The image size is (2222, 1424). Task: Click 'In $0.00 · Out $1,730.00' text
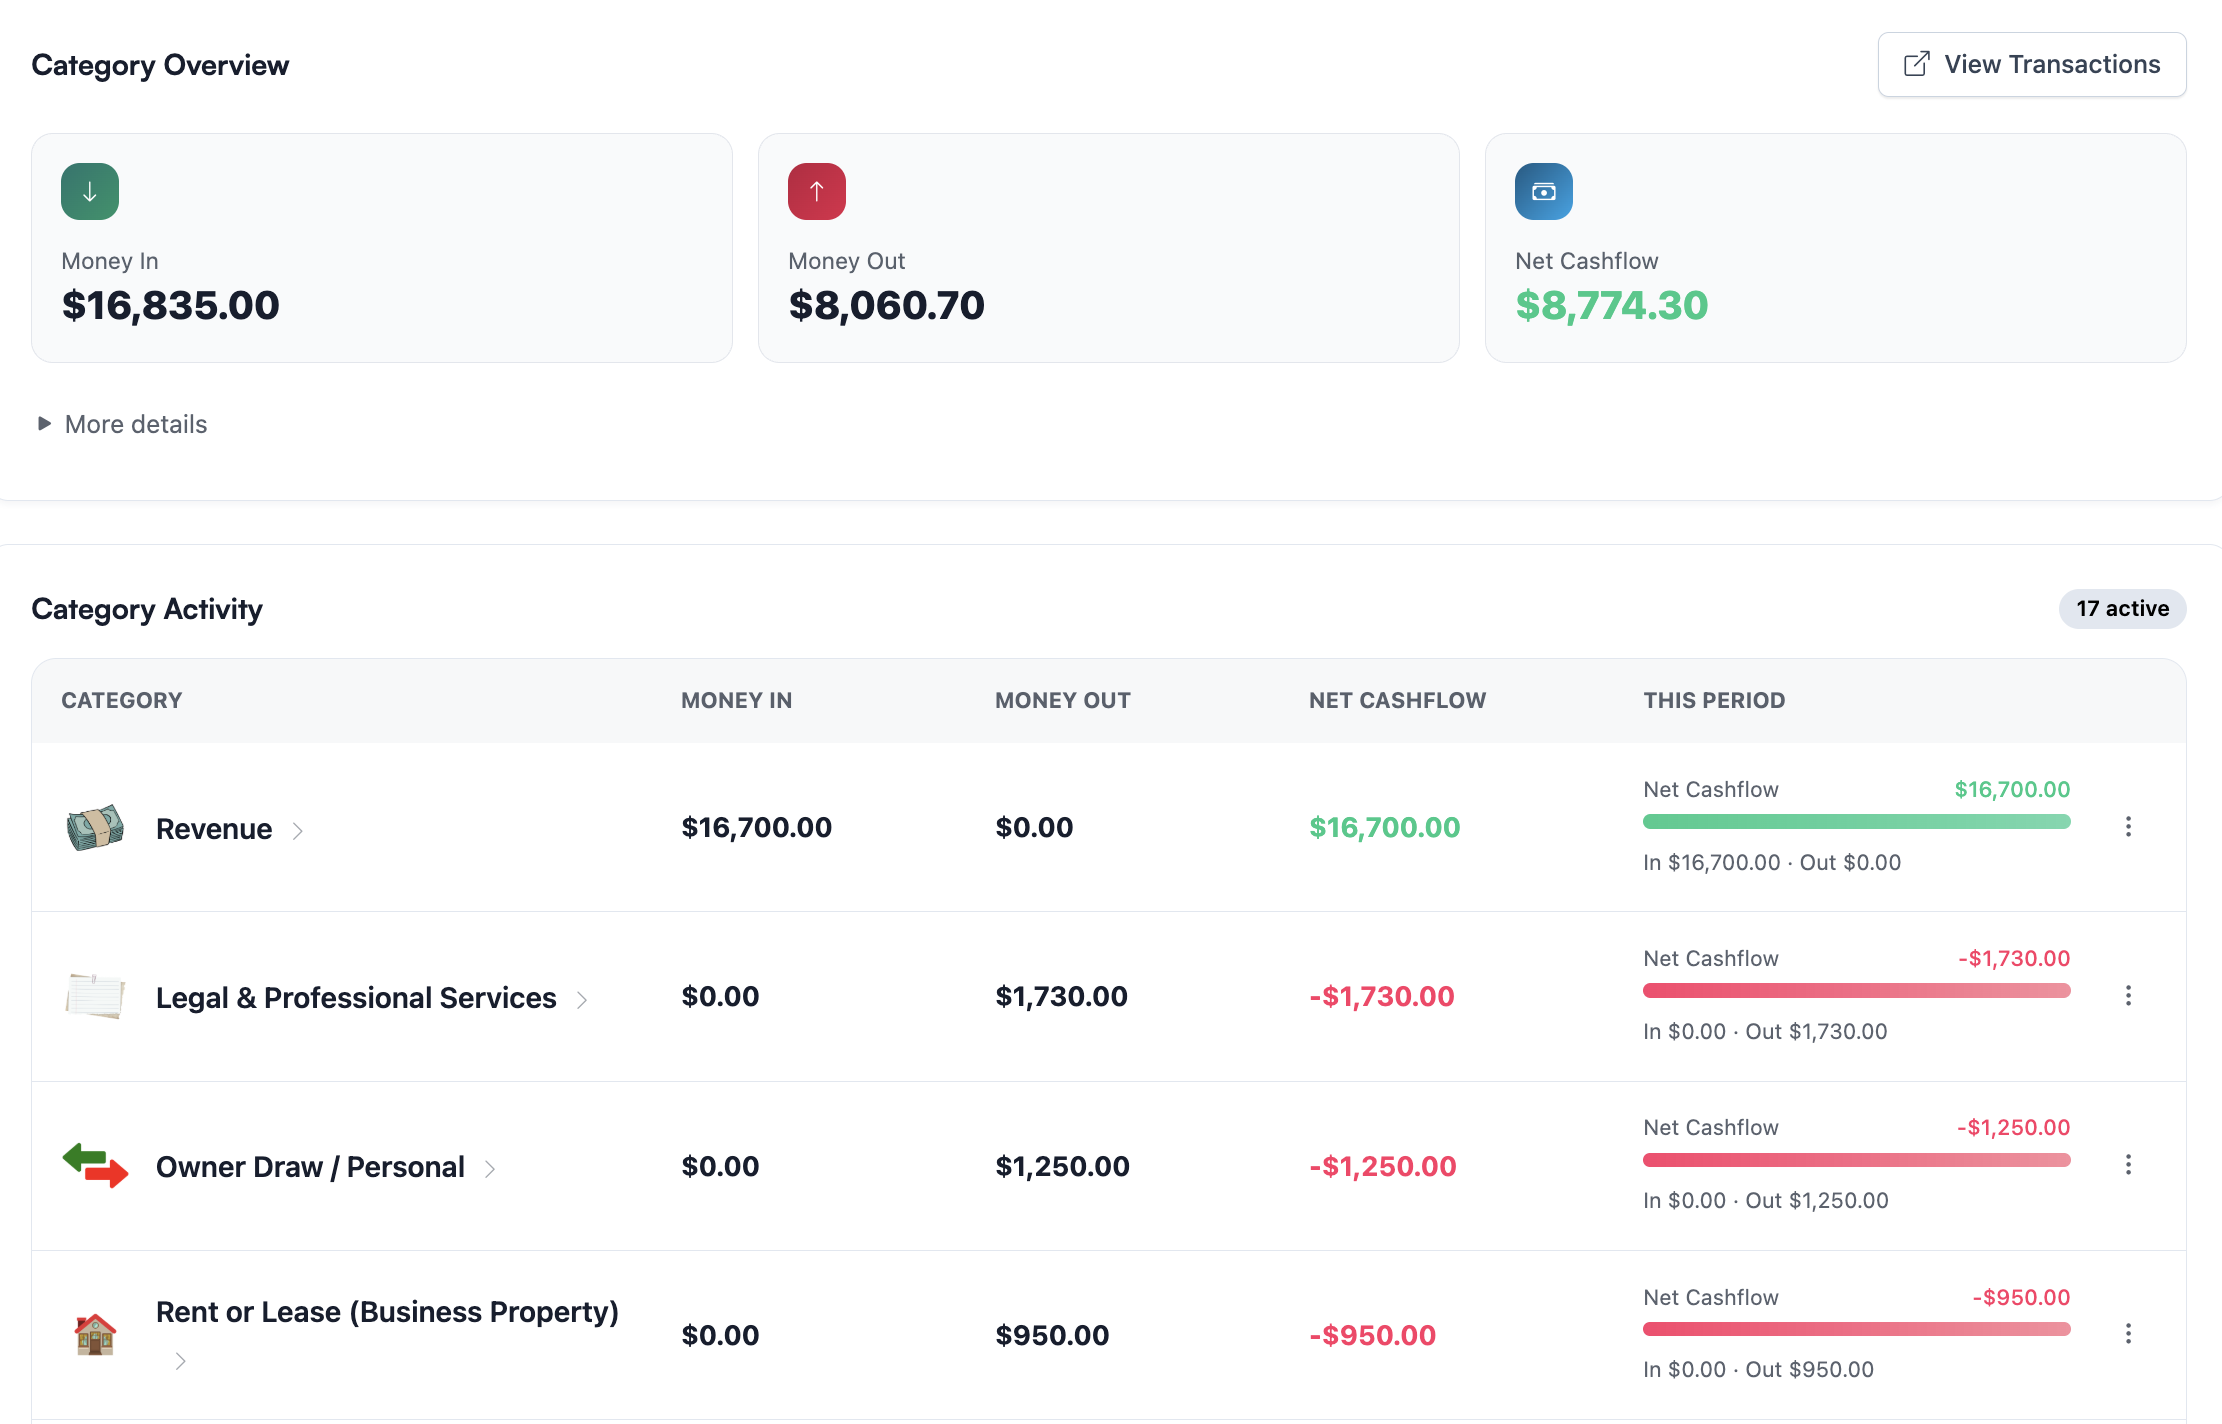tap(1765, 1032)
